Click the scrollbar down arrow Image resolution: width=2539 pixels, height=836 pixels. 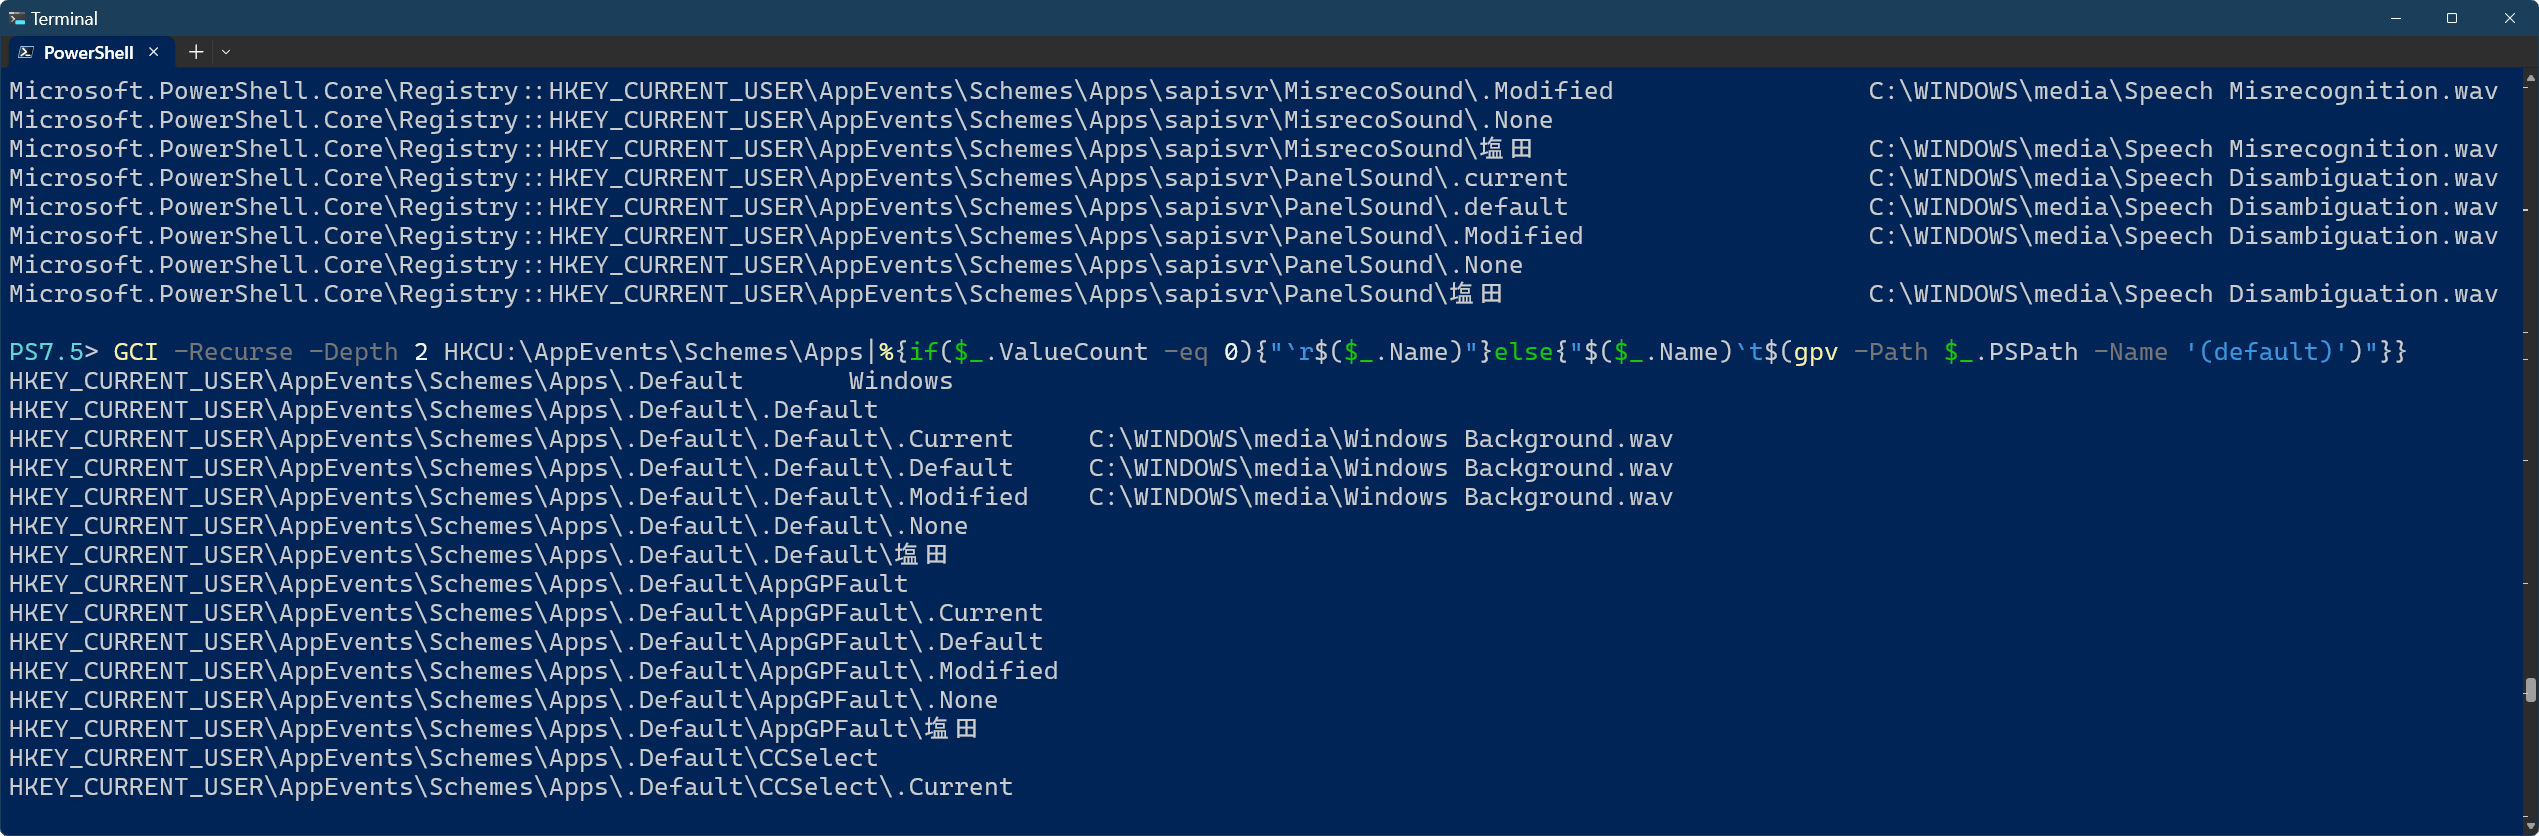coord(2530,826)
